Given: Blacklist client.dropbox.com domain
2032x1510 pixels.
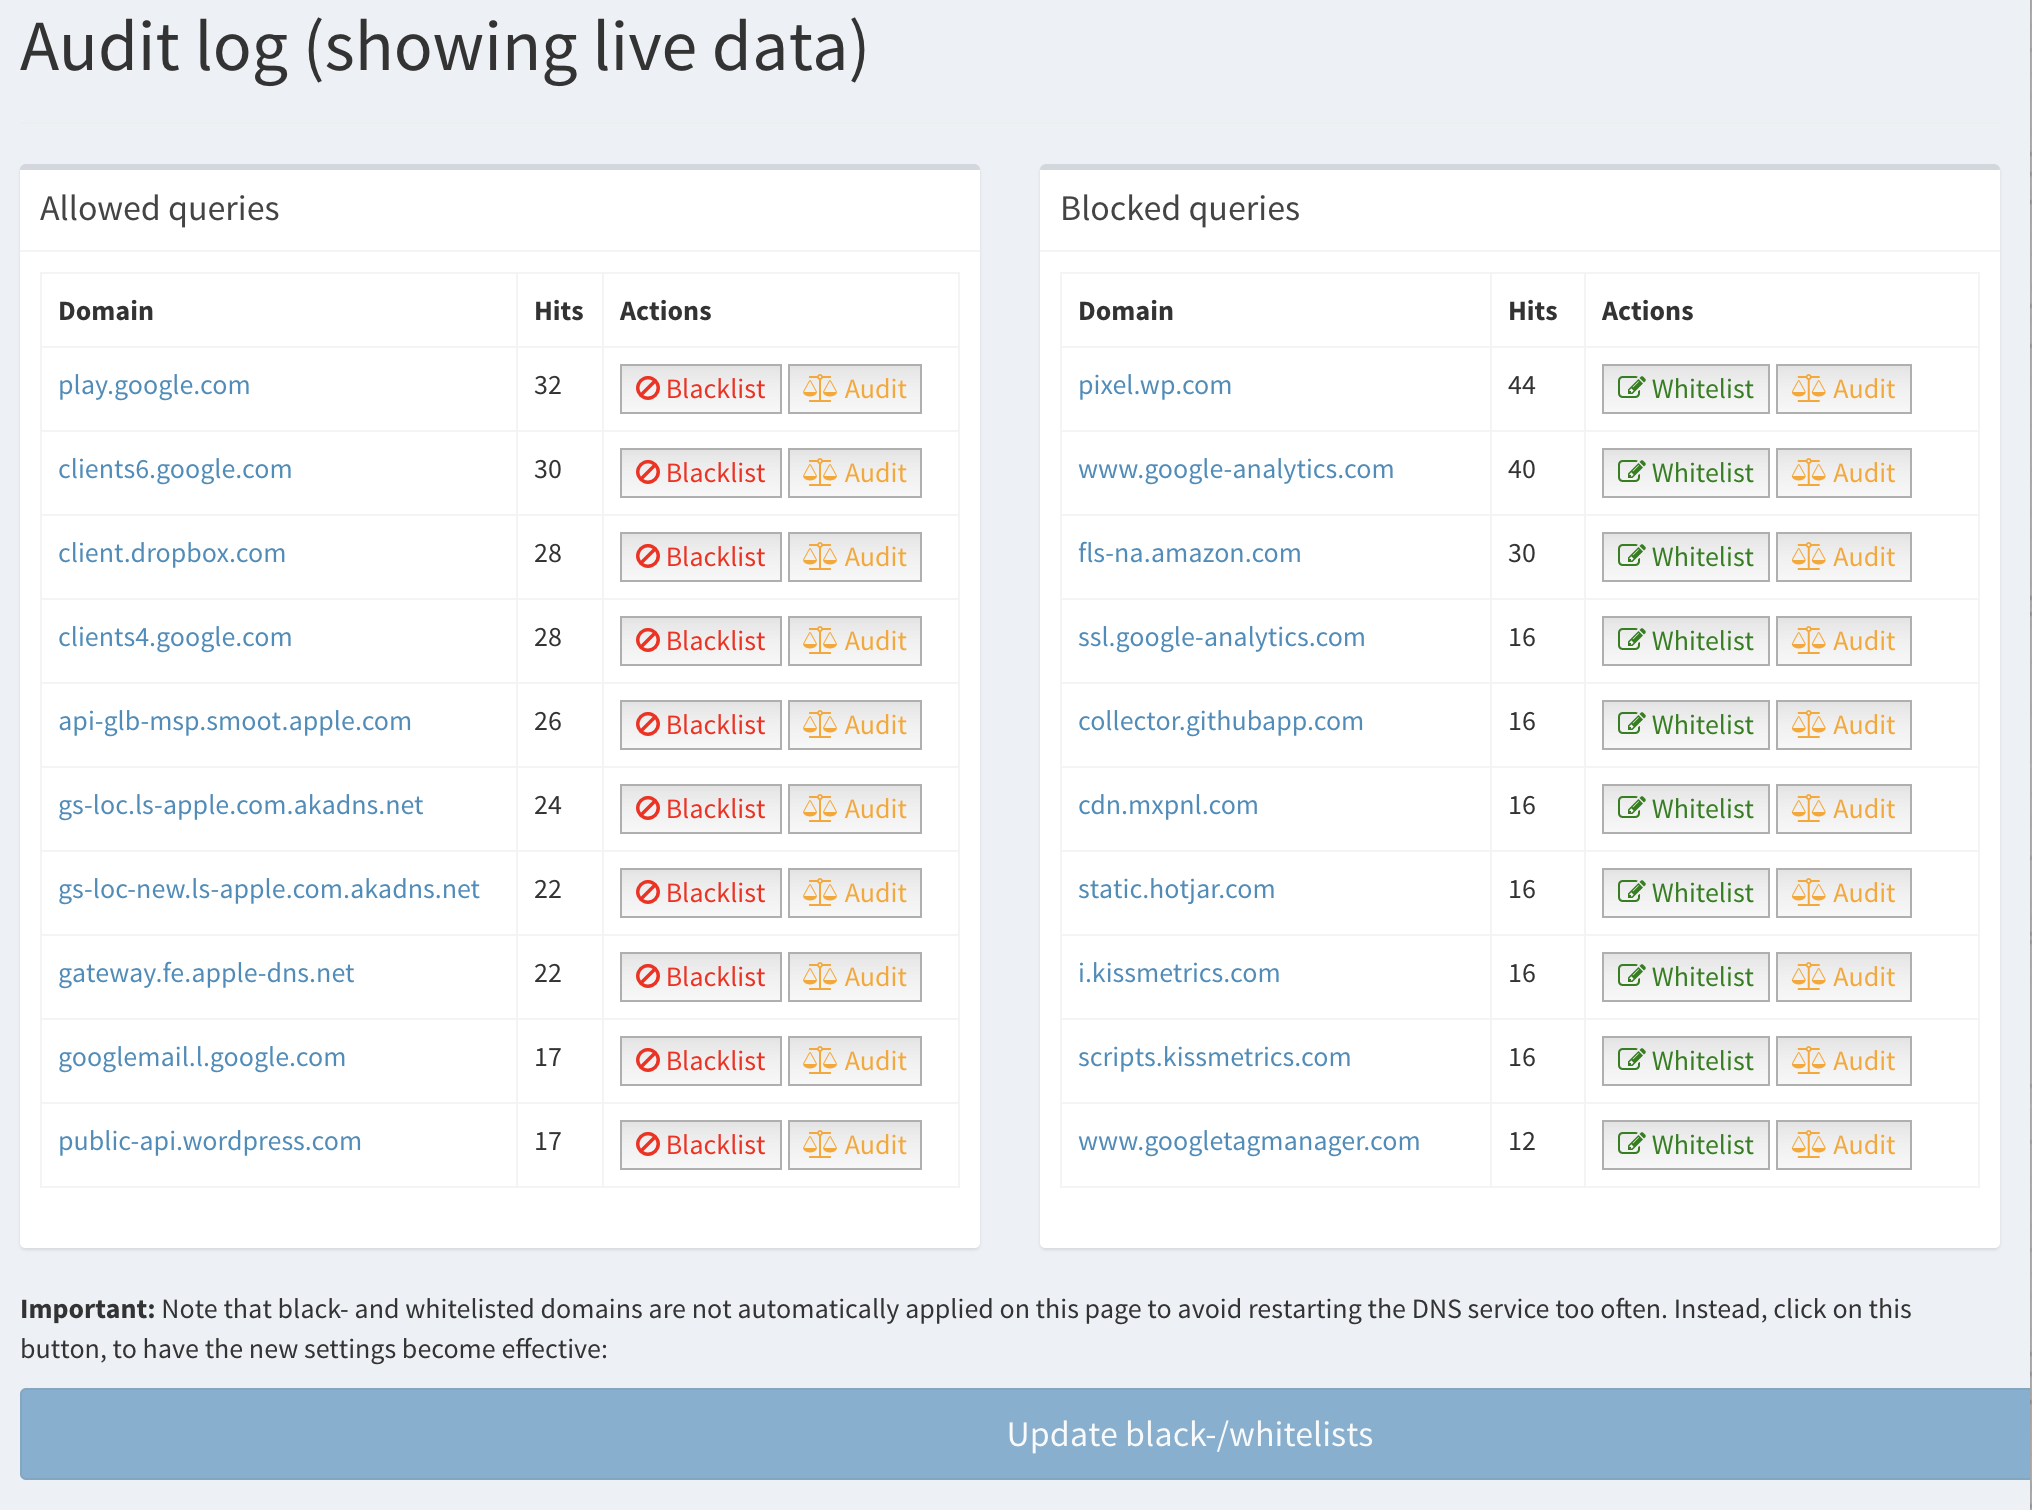Looking at the screenshot, I should 700,557.
